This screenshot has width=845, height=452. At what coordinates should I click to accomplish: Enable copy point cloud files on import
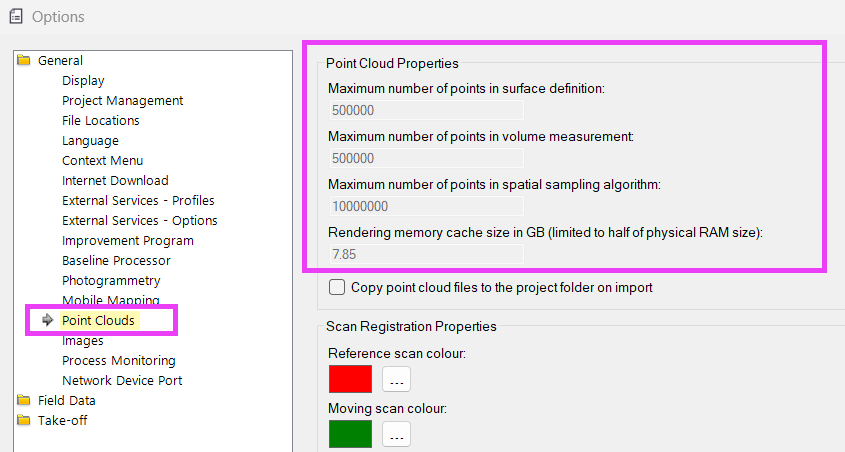[x=337, y=288]
